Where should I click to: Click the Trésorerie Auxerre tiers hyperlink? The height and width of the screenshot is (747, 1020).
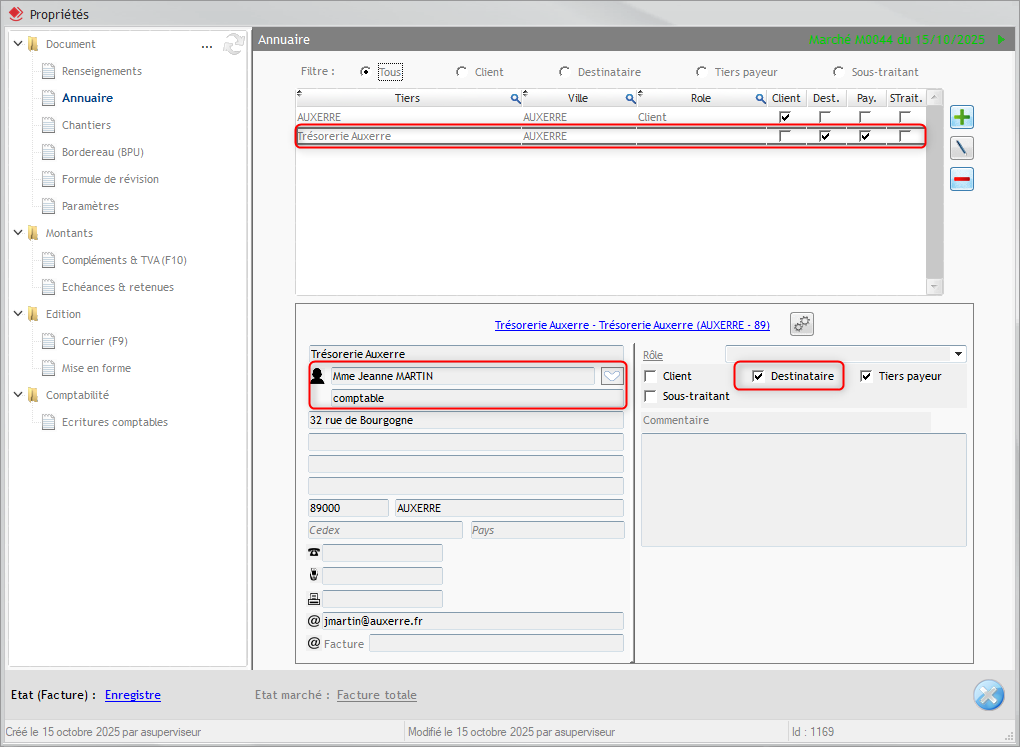point(632,325)
